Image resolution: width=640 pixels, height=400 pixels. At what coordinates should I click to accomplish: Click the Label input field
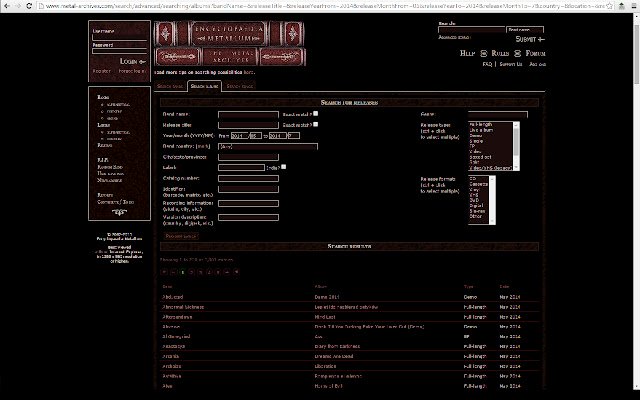pos(241,167)
